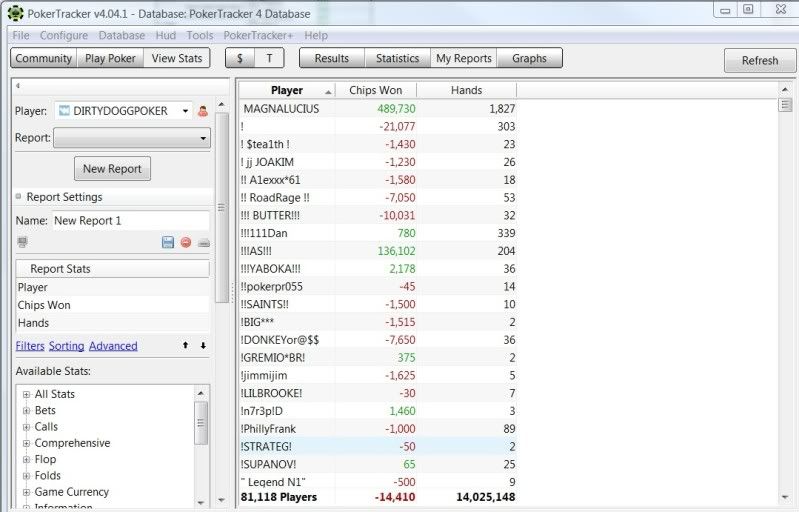Click the Refresh button
Viewport: 799px width, 512px height.
pos(760,61)
